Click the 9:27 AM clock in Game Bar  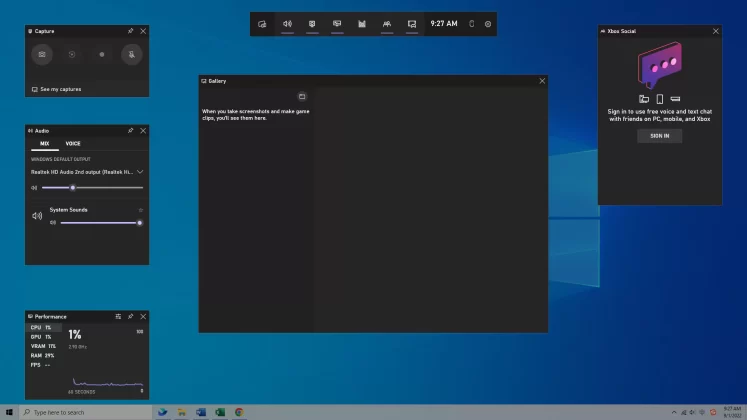coord(444,24)
